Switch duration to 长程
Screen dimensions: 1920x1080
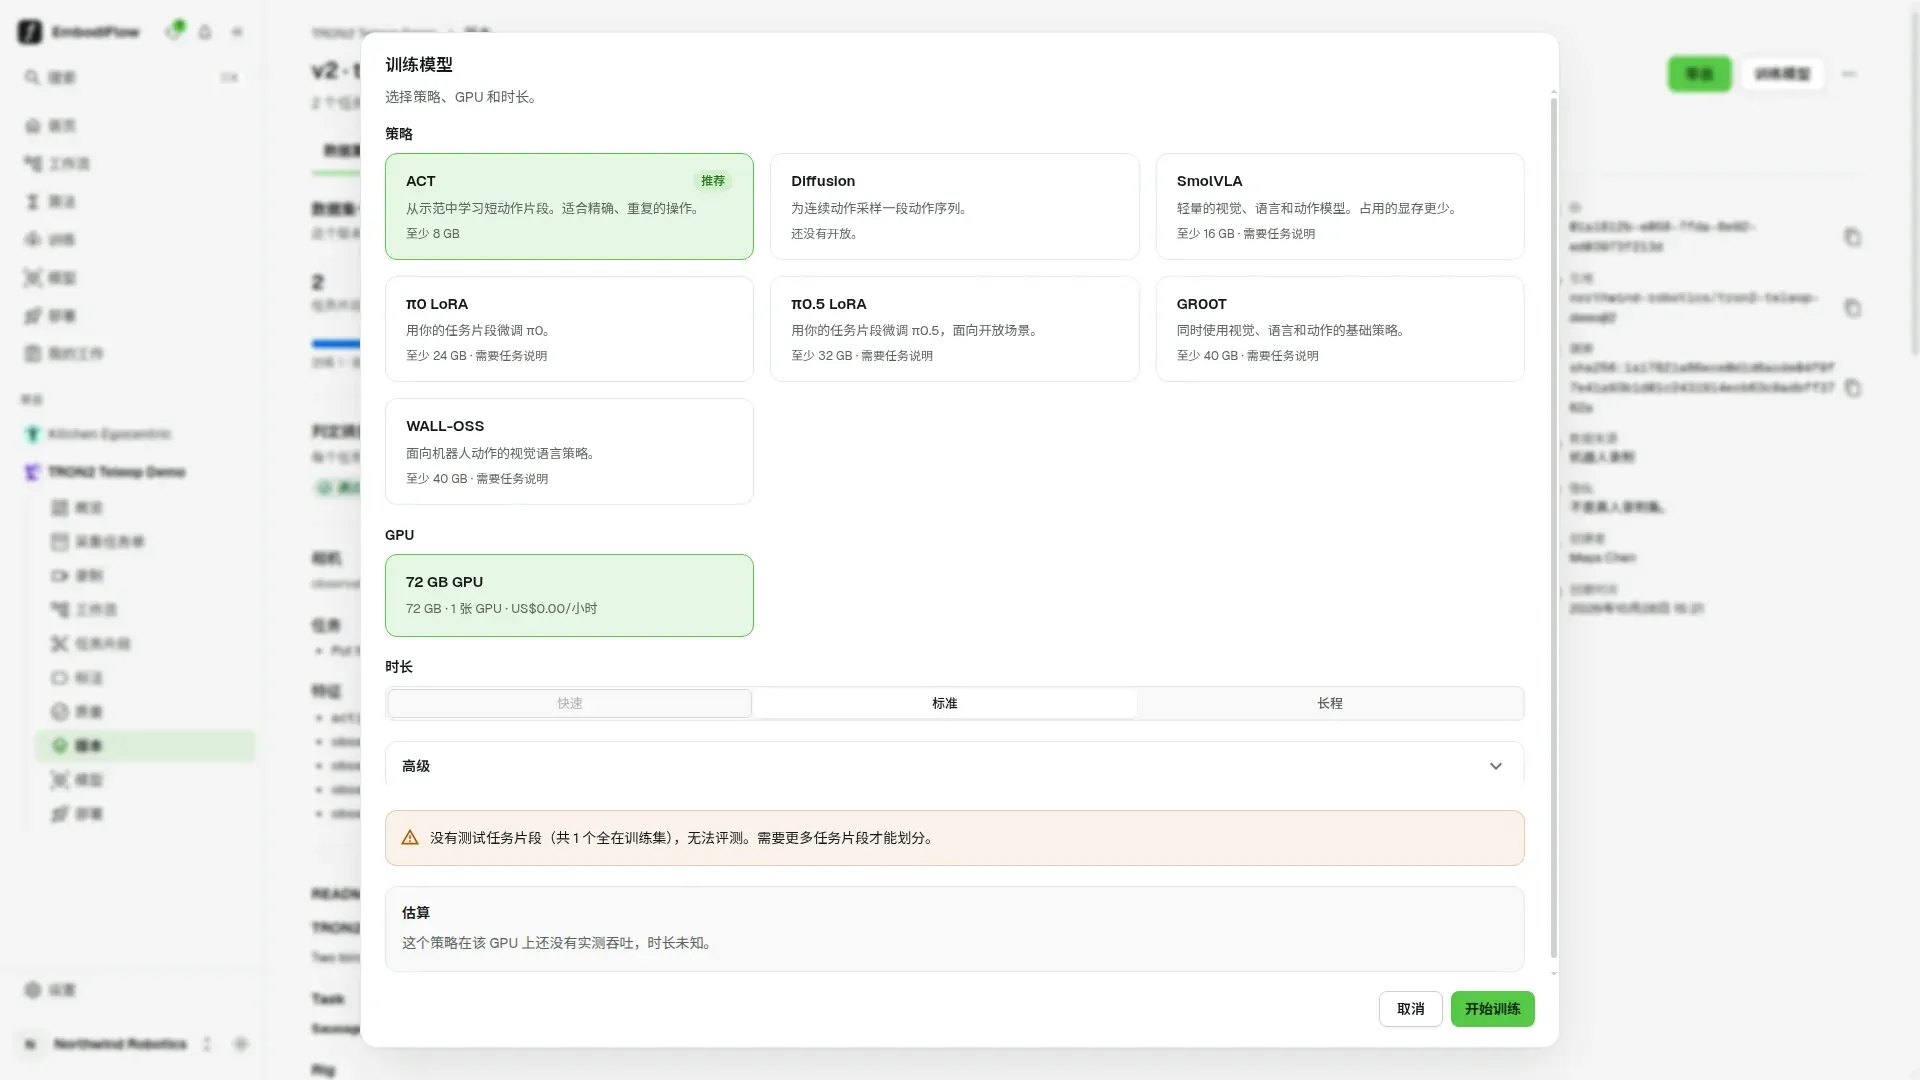[x=1330, y=703]
